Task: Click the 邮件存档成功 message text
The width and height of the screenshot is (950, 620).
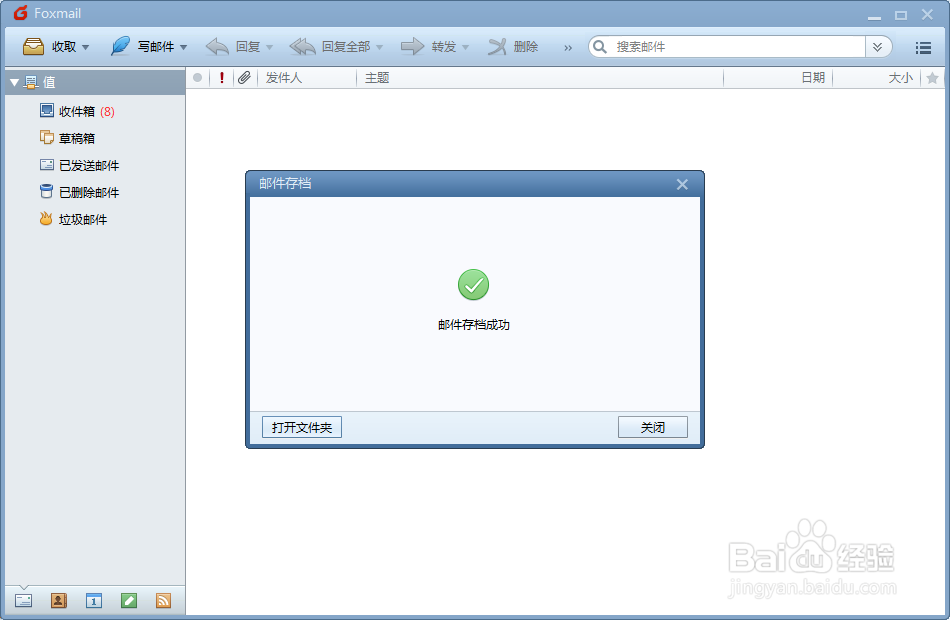Action: coord(474,325)
